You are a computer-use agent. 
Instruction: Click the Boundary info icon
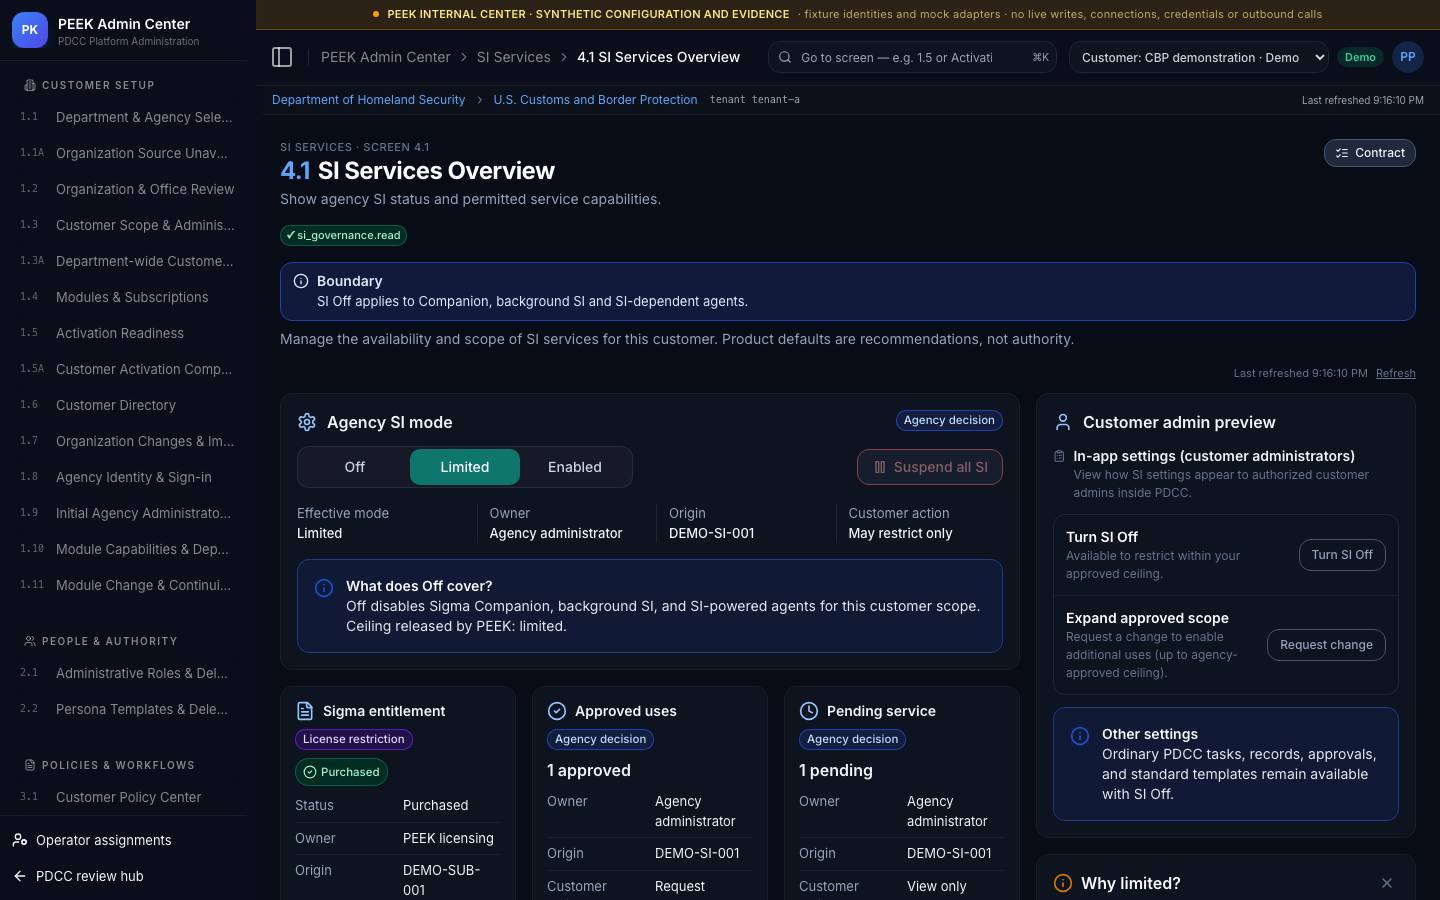[301, 281]
